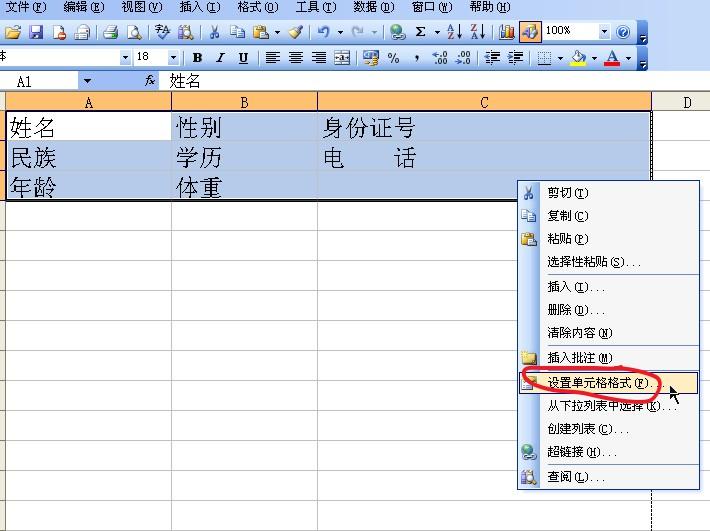
Task: Expand the Borders dropdown arrow
Action: coord(560,58)
